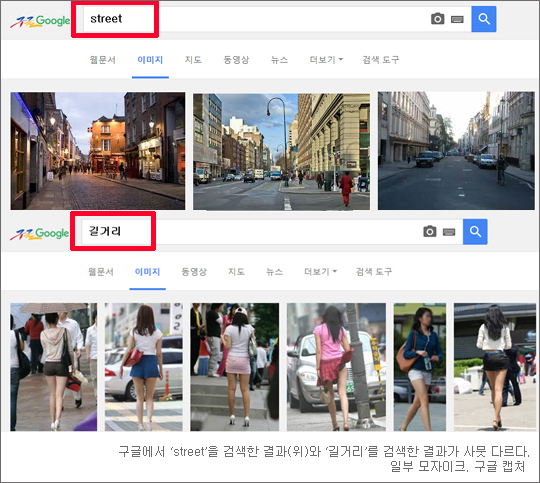Click the blue search button next to '길거리'
Viewport: 540px width, 483px height.
[x=475, y=232]
